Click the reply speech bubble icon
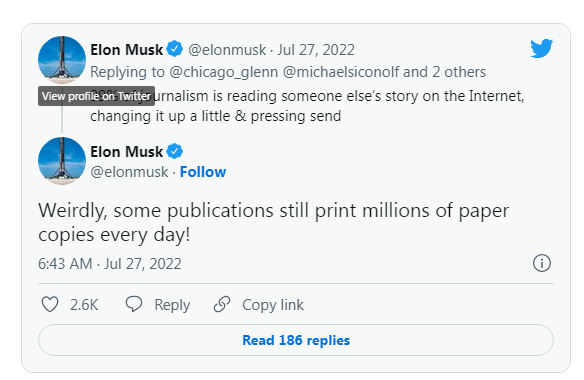584x380 pixels. click(x=134, y=304)
